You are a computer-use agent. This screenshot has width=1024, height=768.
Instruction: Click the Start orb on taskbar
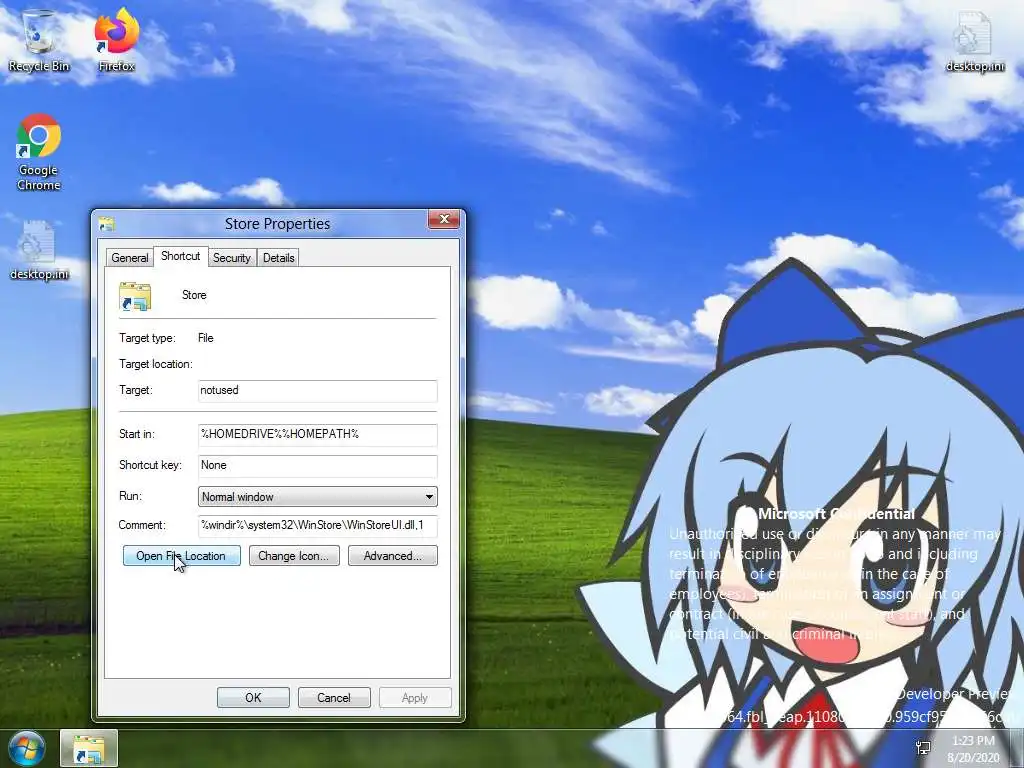[x=27, y=749]
